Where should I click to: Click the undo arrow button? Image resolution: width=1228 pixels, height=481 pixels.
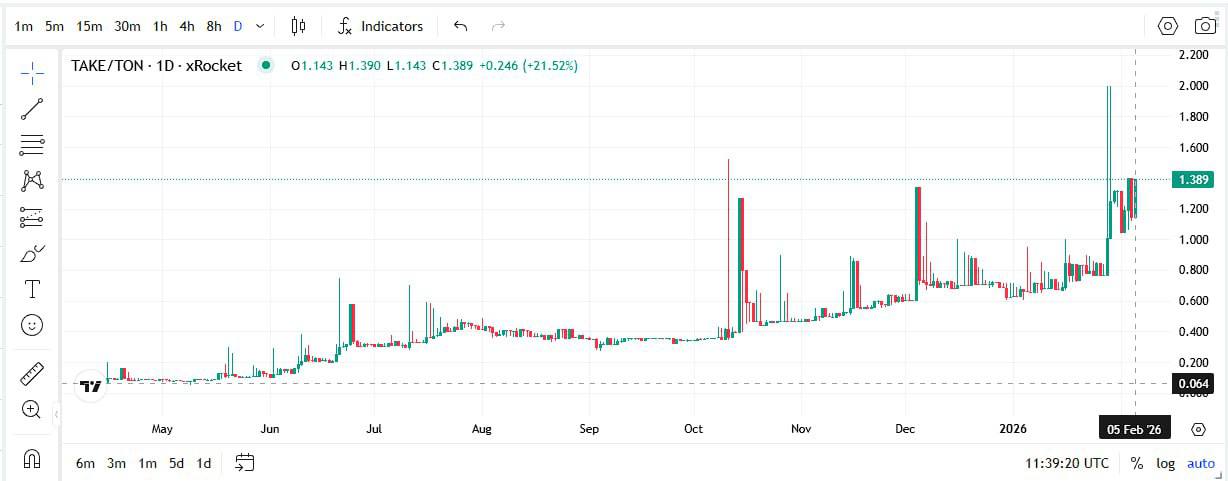pos(460,26)
